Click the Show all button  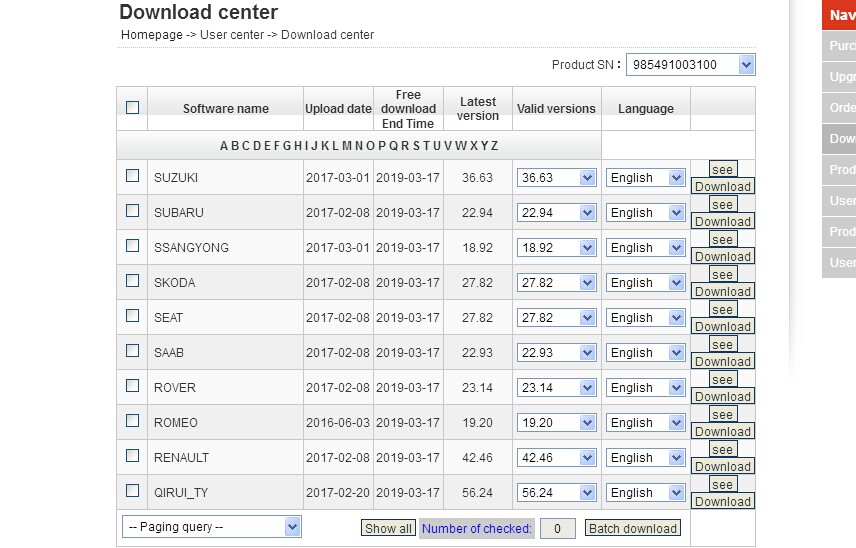click(388, 528)
